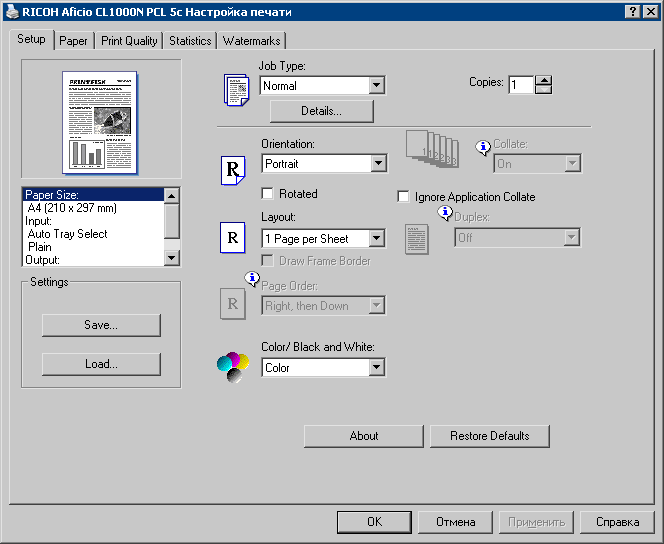
Task: Click the settings list scrollbar thumb
Action: click(x=172, y=221)
